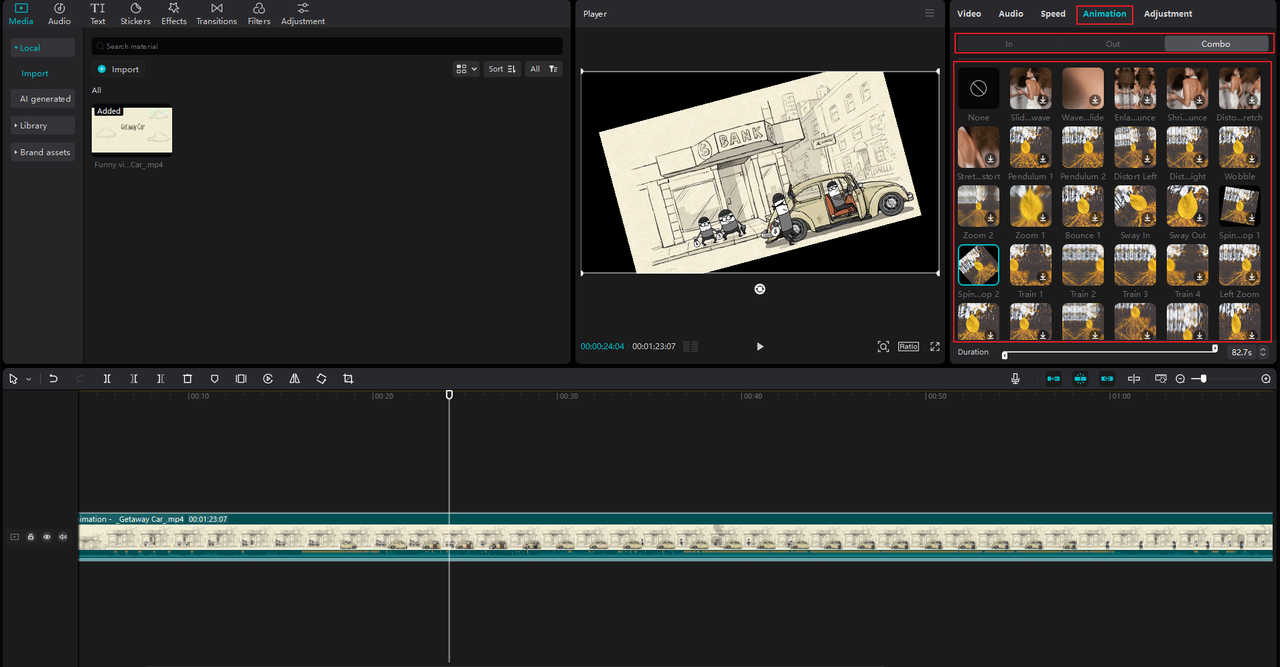Toggle the linkage button in timeline toolbar
This screenshot has height=667, width=1280.
[1107, 379]
